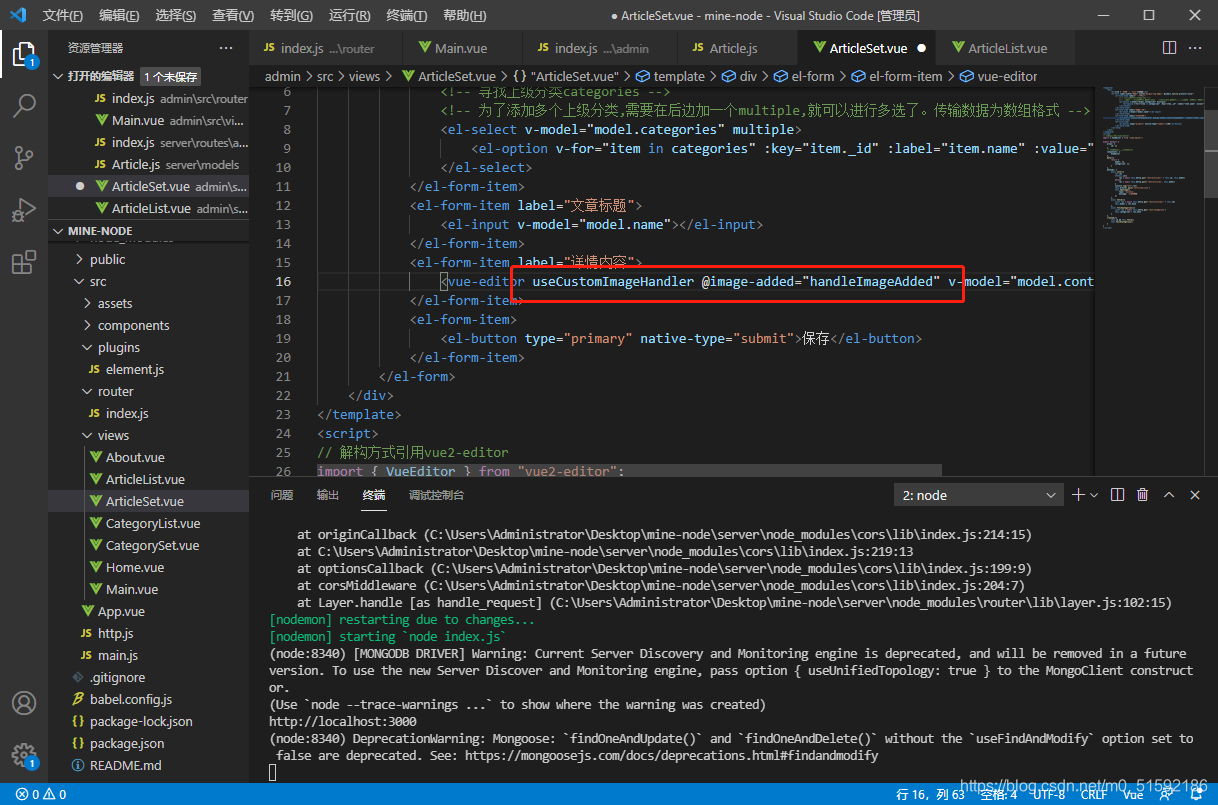Open the 终端(T) menu in menu bar
The image size is (1218, 805).
coord(407,16)
